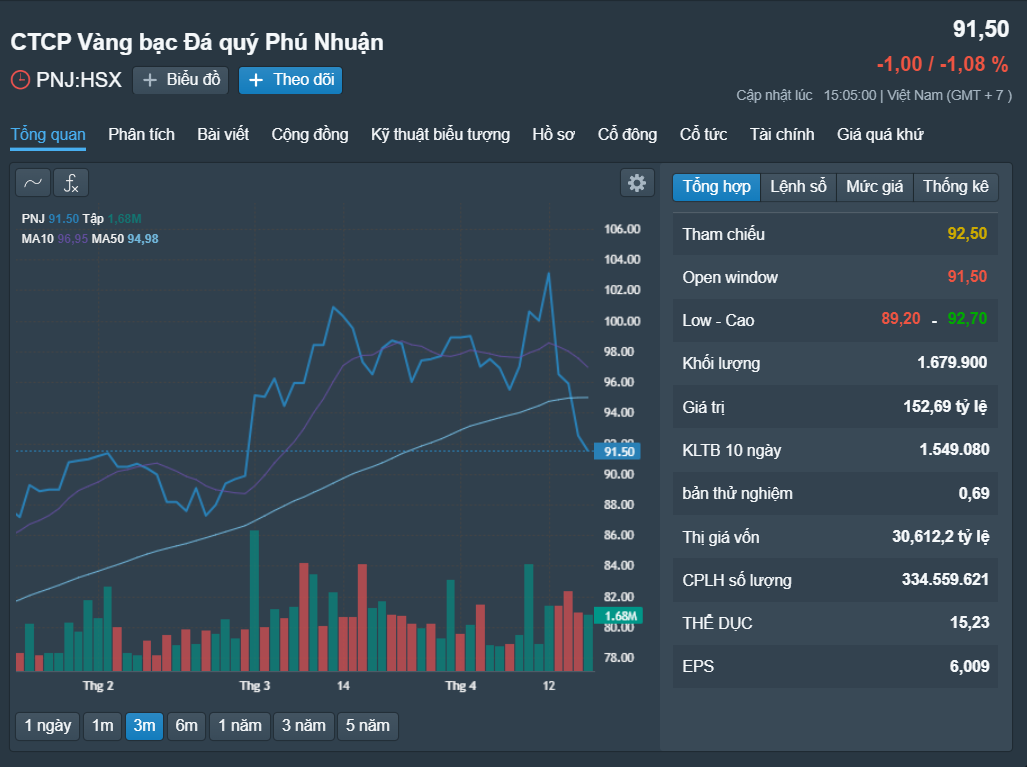
Task: Select the Lệnh số panel tab
Action: (x=798, y=187)
